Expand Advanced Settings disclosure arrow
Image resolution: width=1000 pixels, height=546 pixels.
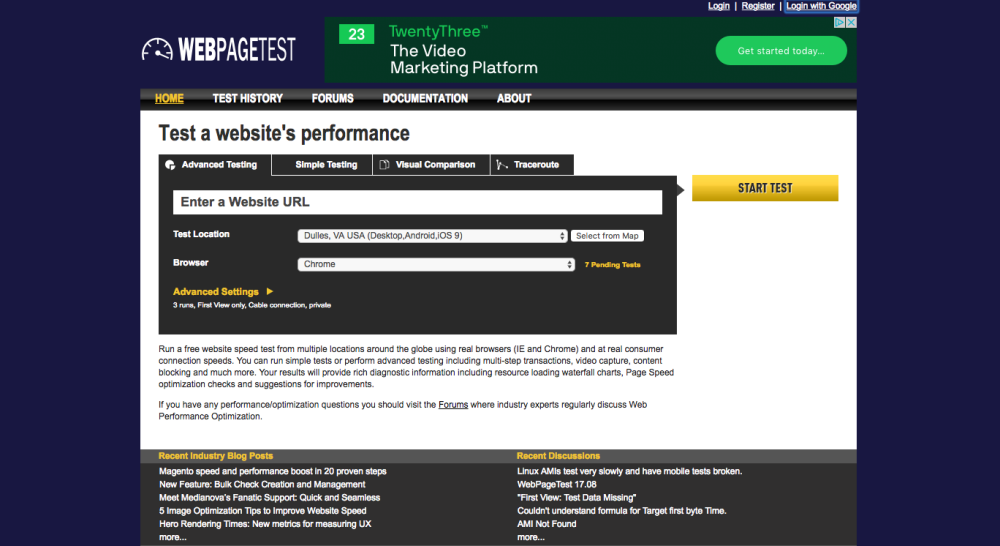tap(270, 291)
